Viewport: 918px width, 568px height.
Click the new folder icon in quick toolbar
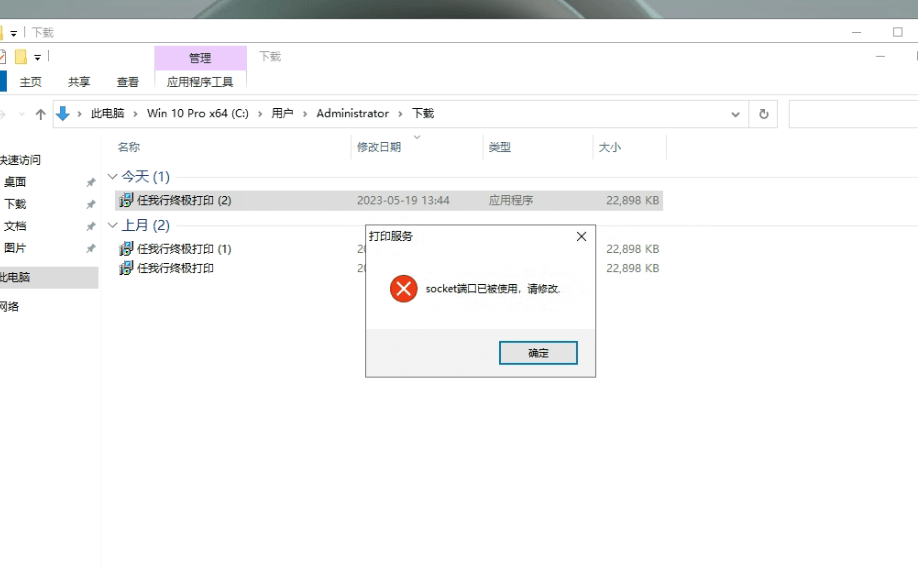click(x=21, y=57)
